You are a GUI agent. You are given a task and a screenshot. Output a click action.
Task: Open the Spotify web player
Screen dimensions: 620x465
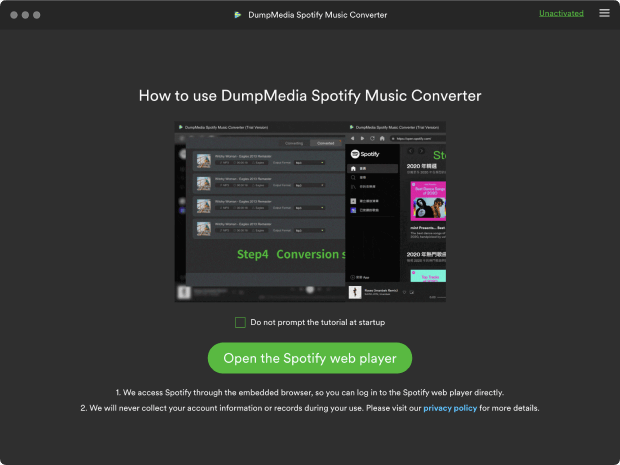click(310, 358)
